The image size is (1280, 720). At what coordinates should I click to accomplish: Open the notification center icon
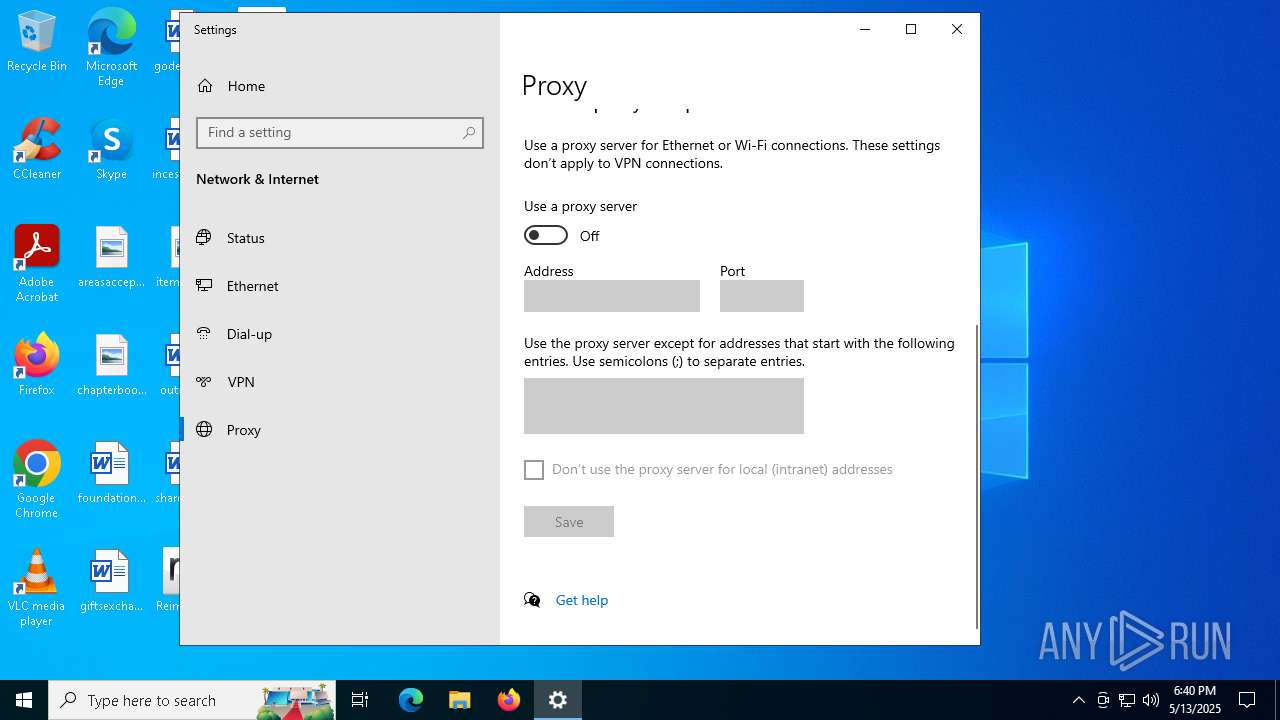pos(1247,700)
